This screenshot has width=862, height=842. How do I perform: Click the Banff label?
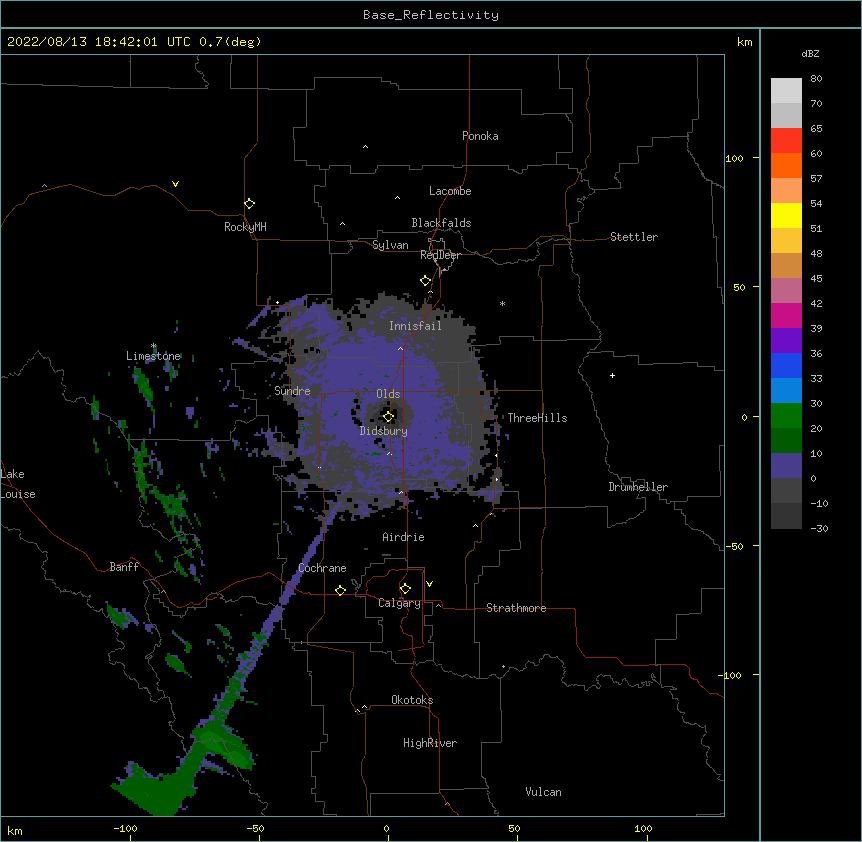tap(124, 567)
